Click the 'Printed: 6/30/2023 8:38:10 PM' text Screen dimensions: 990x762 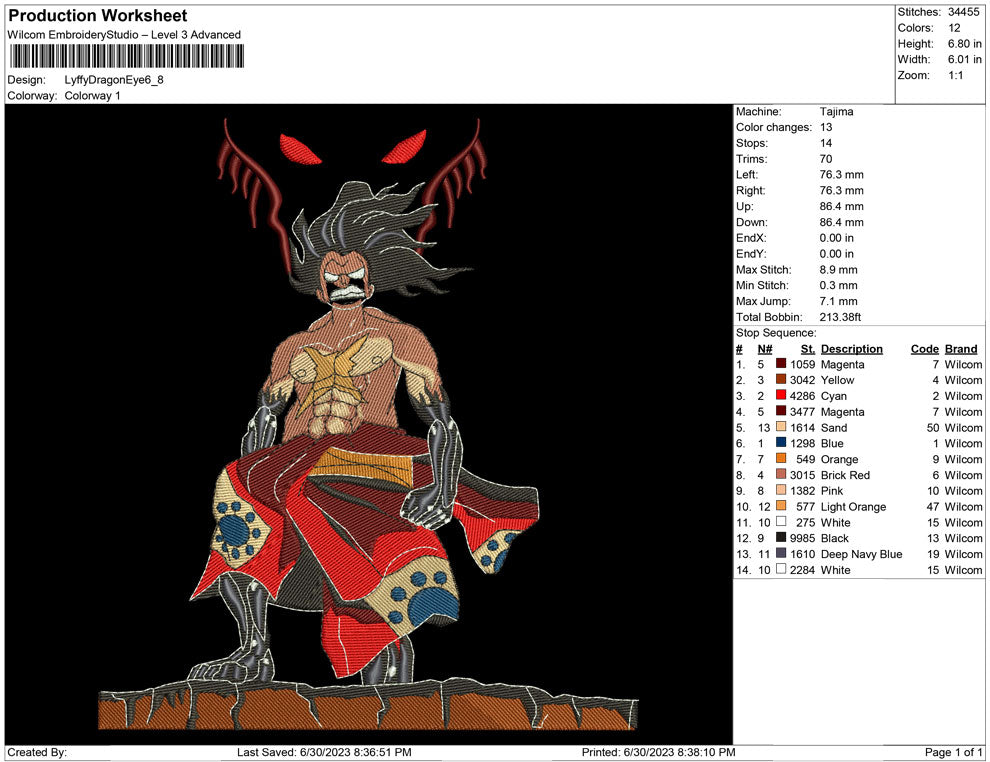pyautogui.click(x=659, y=752)
